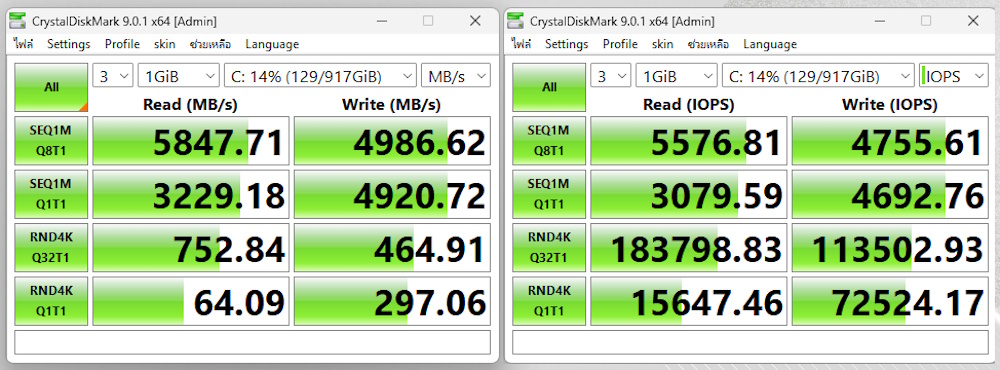The height and width of the screenshot is (370, 1000).
Task: Open drive C: selector in left window
Action: [320, 76]
